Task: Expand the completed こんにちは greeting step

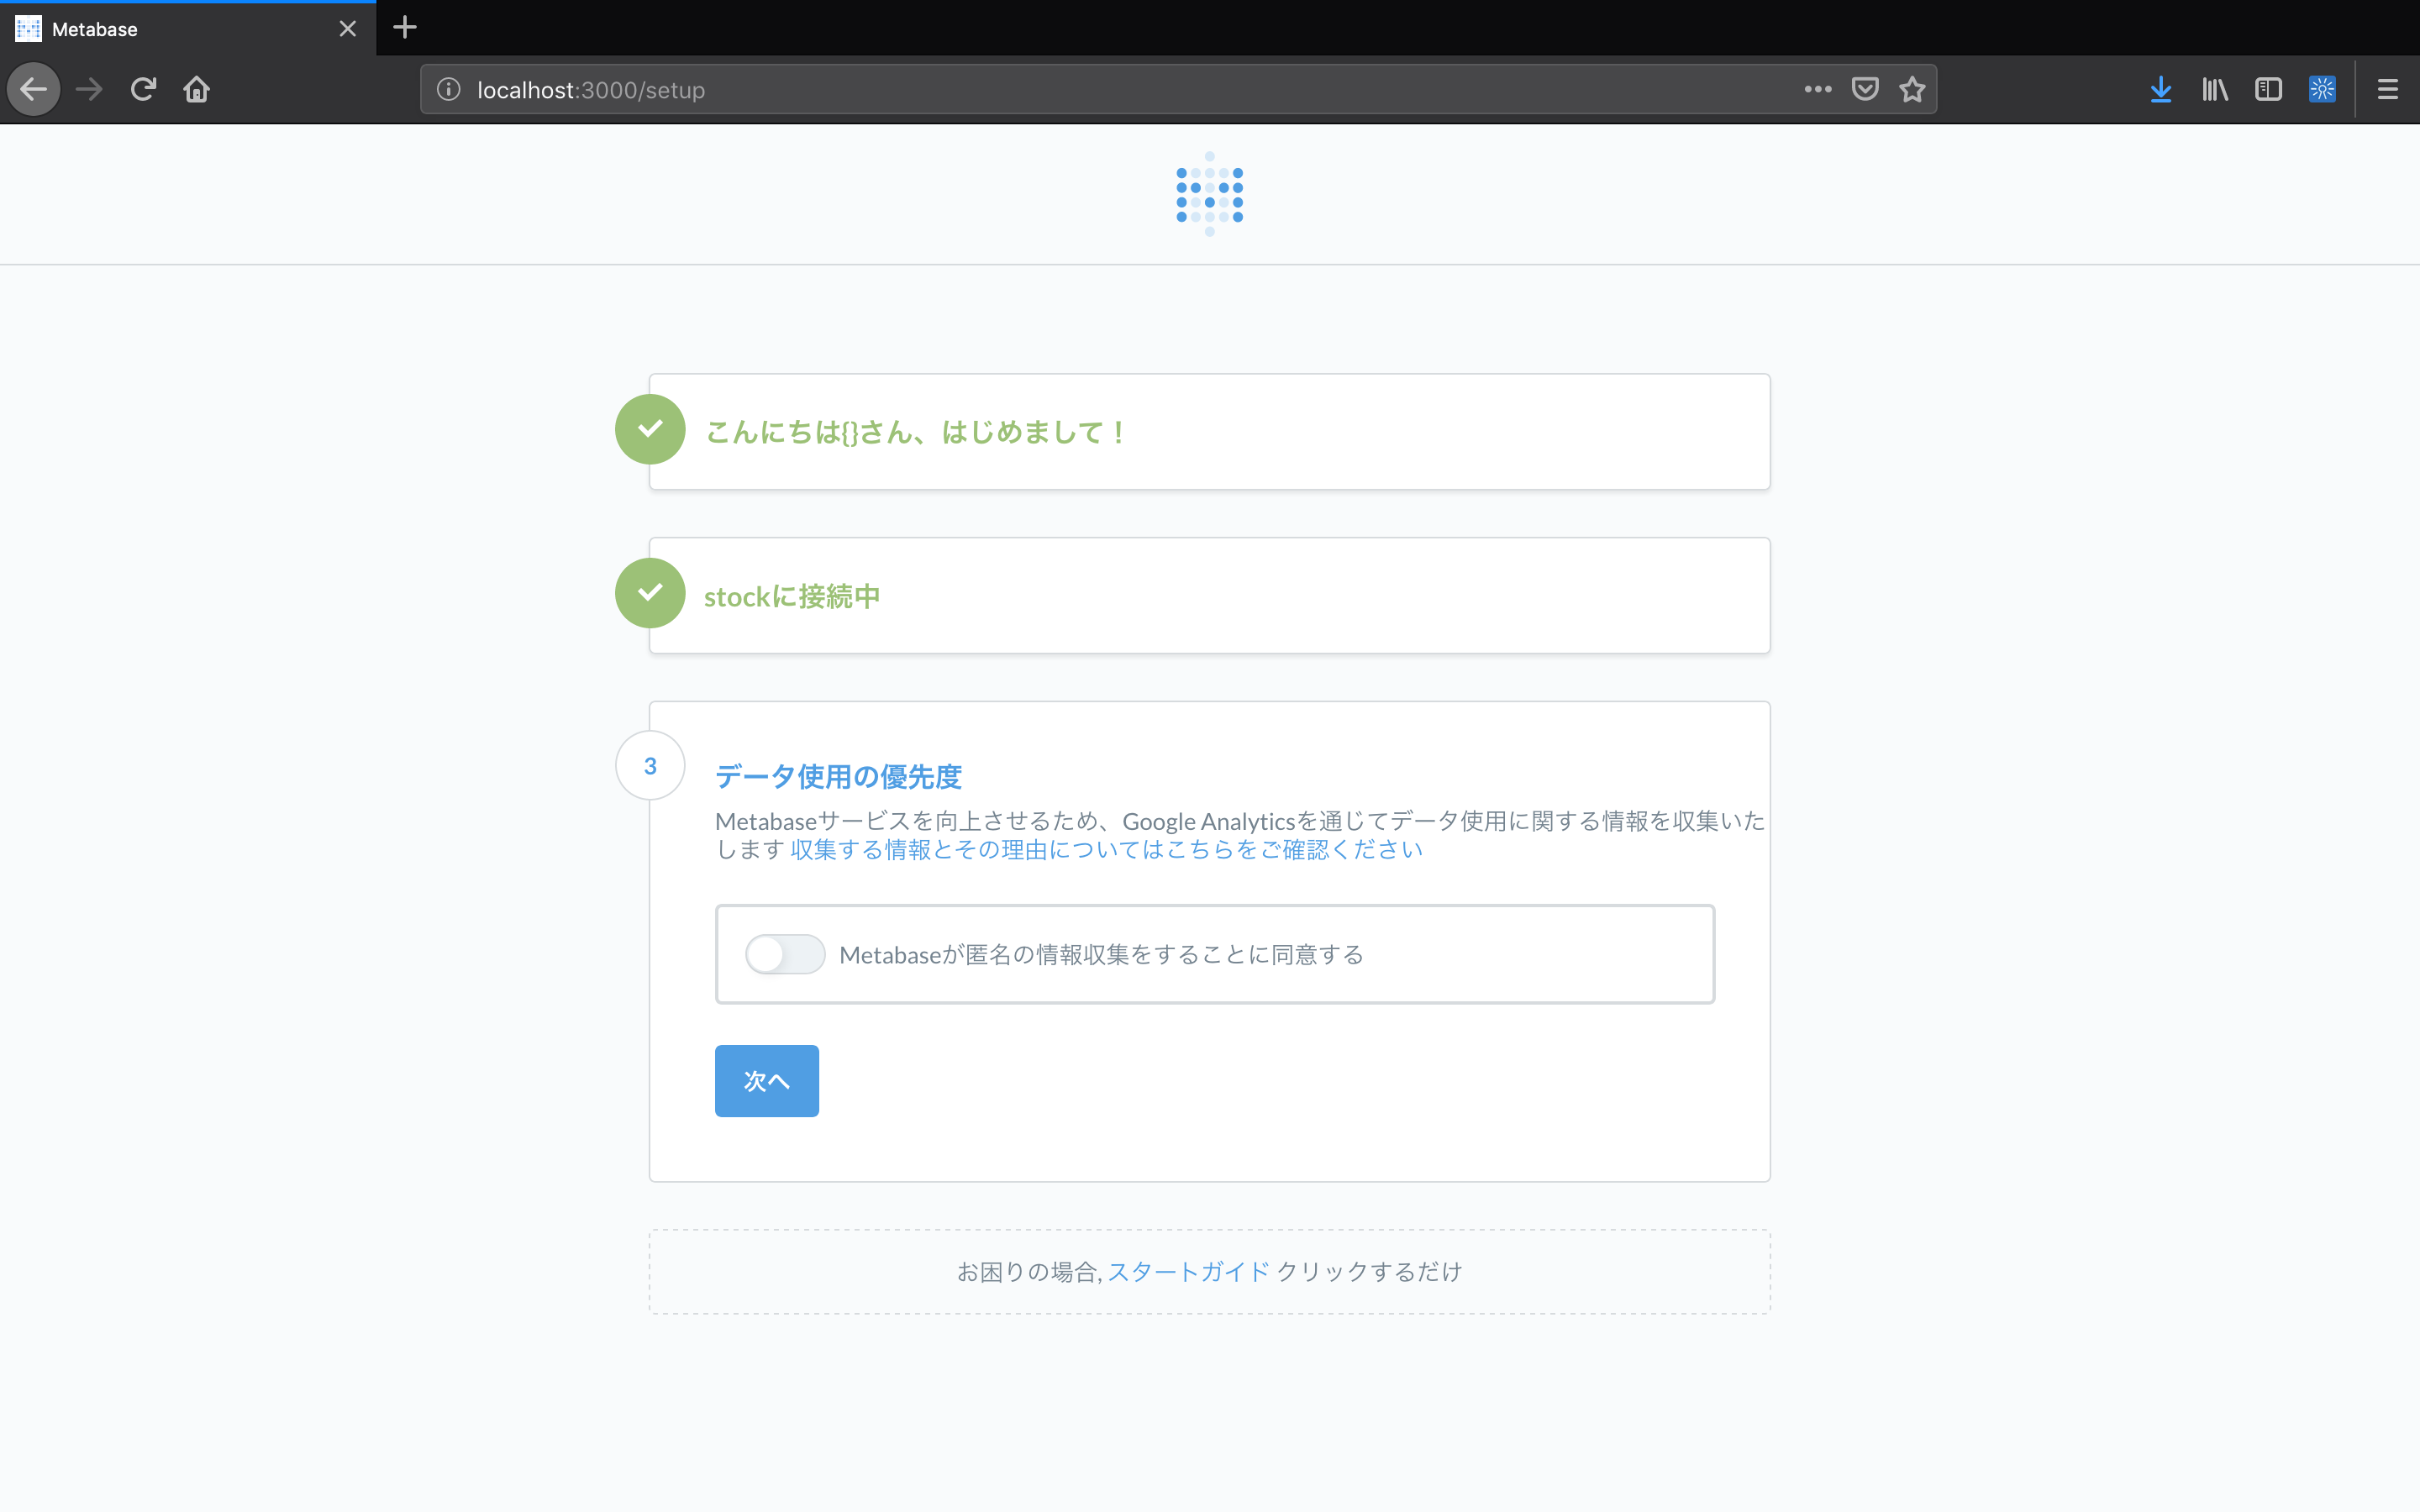Action: pyautogui.click(x=916, y=432)
